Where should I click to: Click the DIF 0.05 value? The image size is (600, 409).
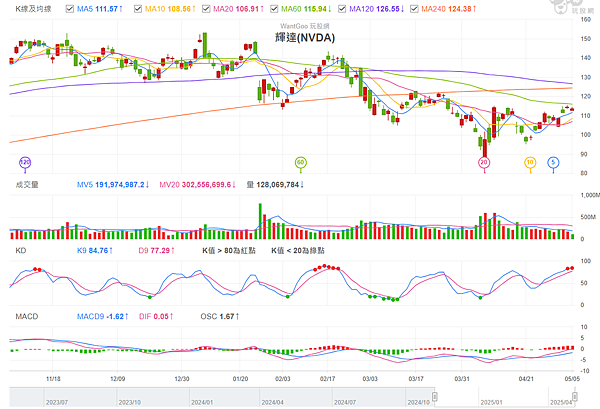[157, 316]
